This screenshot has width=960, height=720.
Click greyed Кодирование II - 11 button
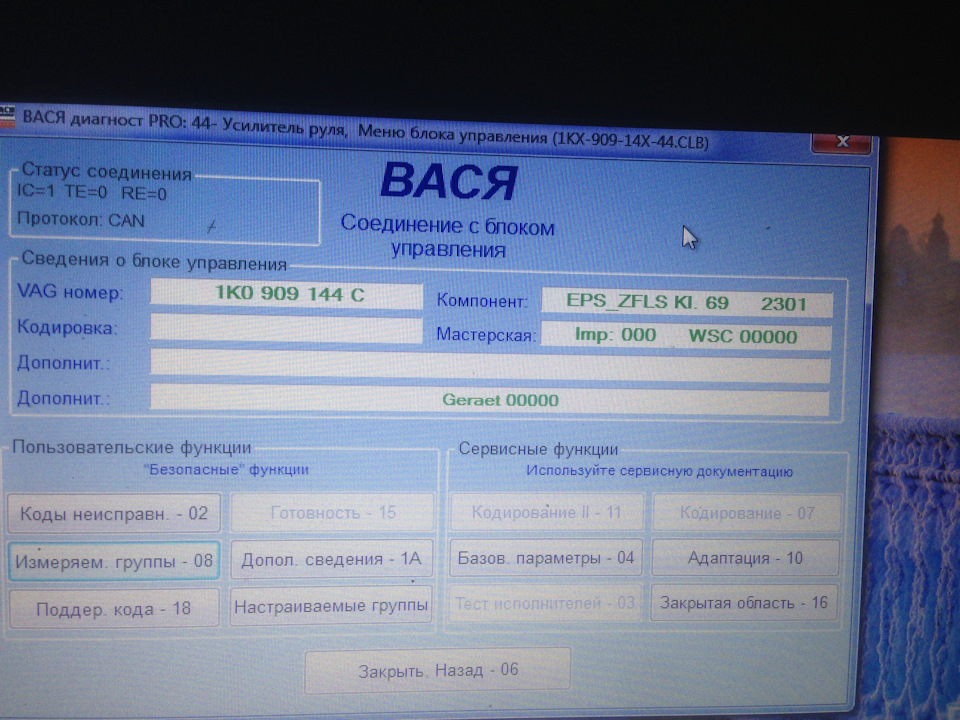[x=547, y=512]
